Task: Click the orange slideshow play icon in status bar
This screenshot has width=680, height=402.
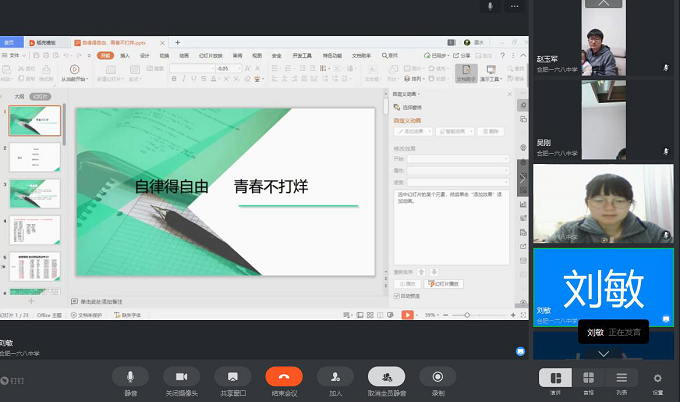Action: point(407,315)
